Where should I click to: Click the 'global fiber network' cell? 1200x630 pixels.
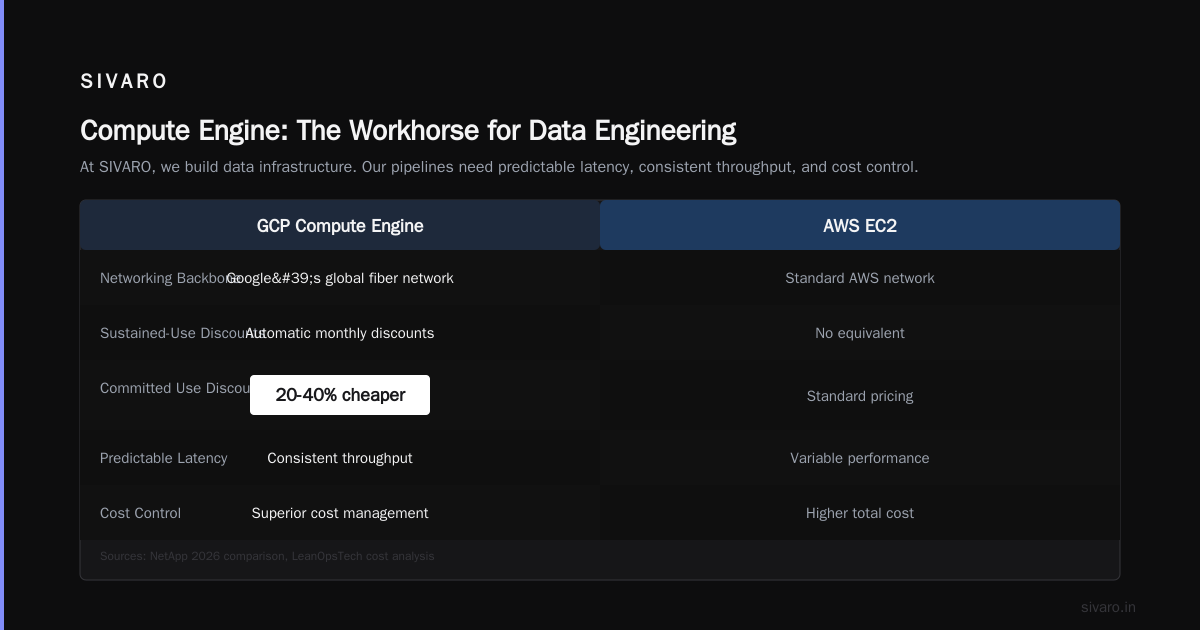coord(340,278)
